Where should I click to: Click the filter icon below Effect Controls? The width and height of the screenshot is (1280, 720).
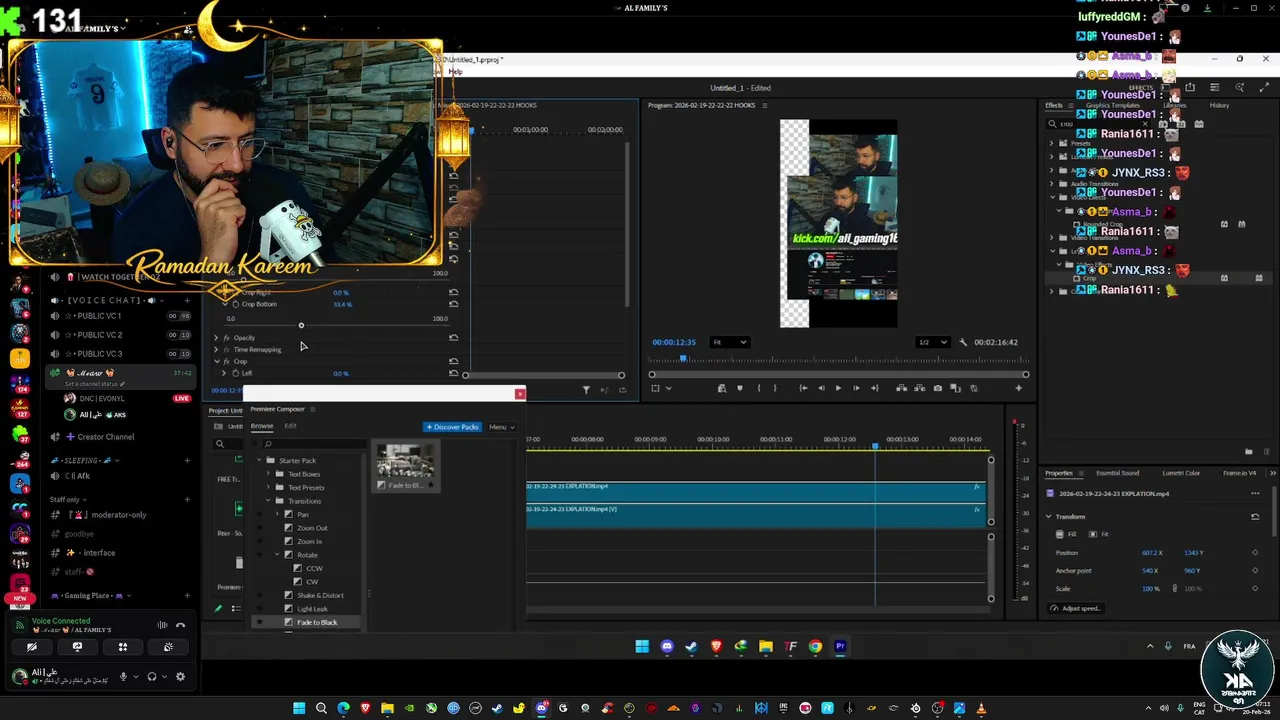pos(586,390)
